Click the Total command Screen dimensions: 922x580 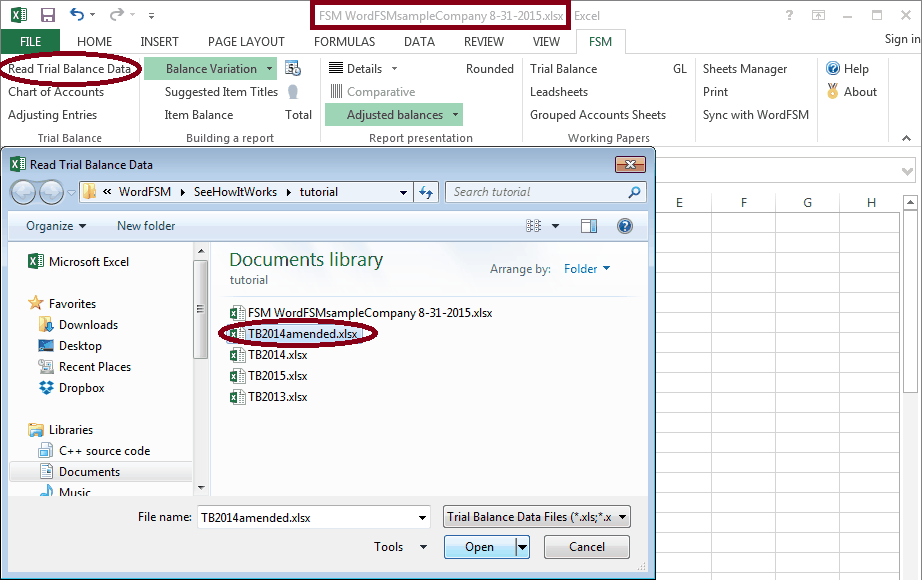point(298,115)
